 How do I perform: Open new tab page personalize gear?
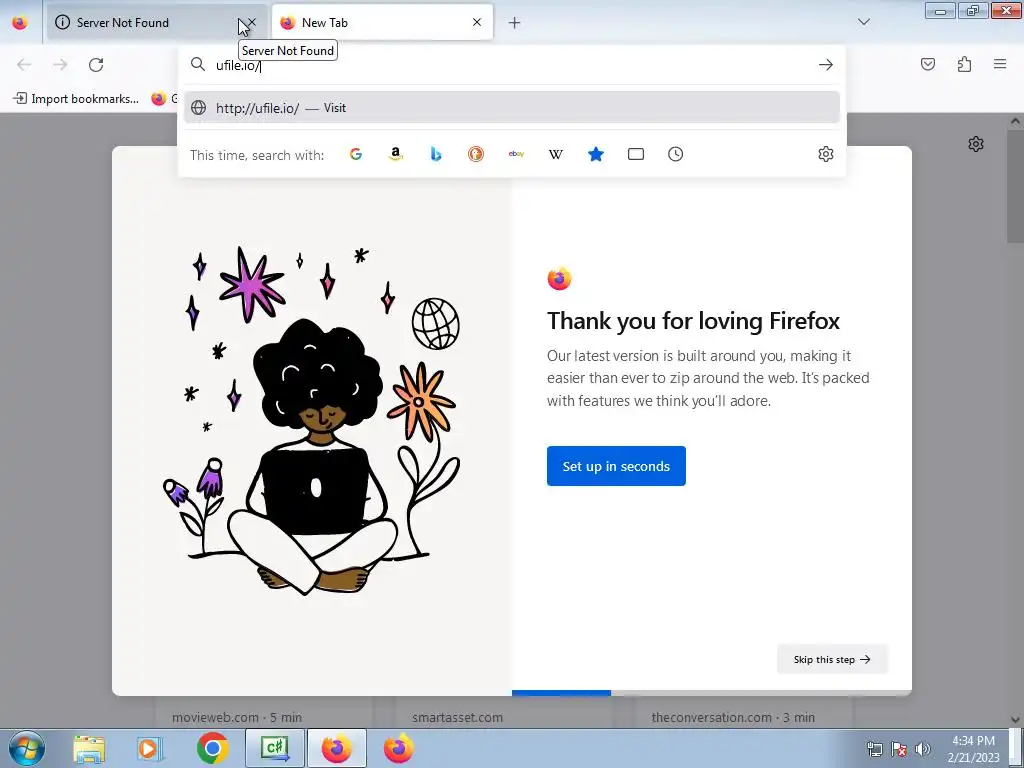pyautogui.click(x=976, y=144)
